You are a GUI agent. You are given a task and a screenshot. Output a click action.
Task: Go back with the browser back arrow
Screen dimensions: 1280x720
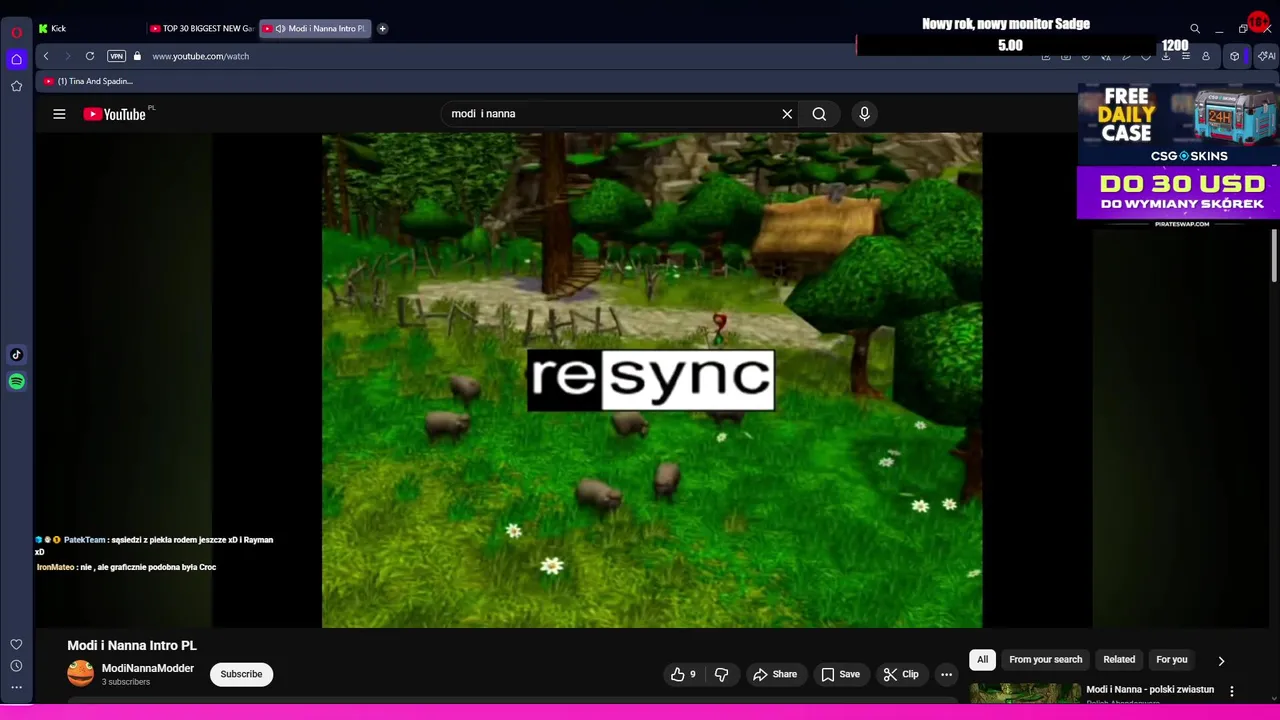pos(46,56)
